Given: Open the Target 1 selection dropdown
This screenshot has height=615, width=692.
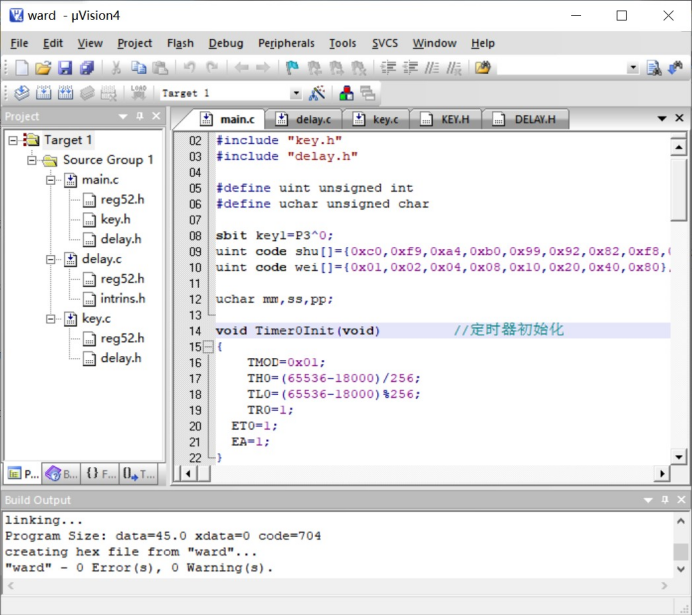Looking at the screenshot, I should 296,93.
